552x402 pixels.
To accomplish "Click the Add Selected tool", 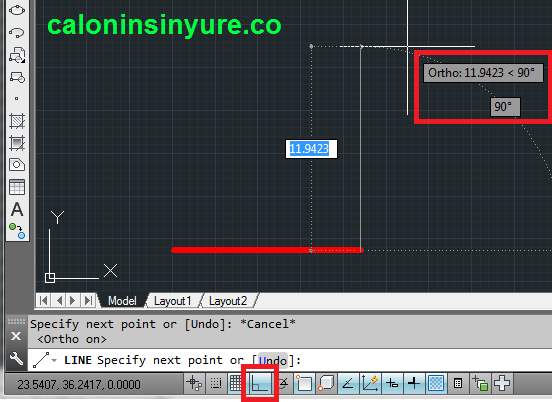I will click(17, 231).
